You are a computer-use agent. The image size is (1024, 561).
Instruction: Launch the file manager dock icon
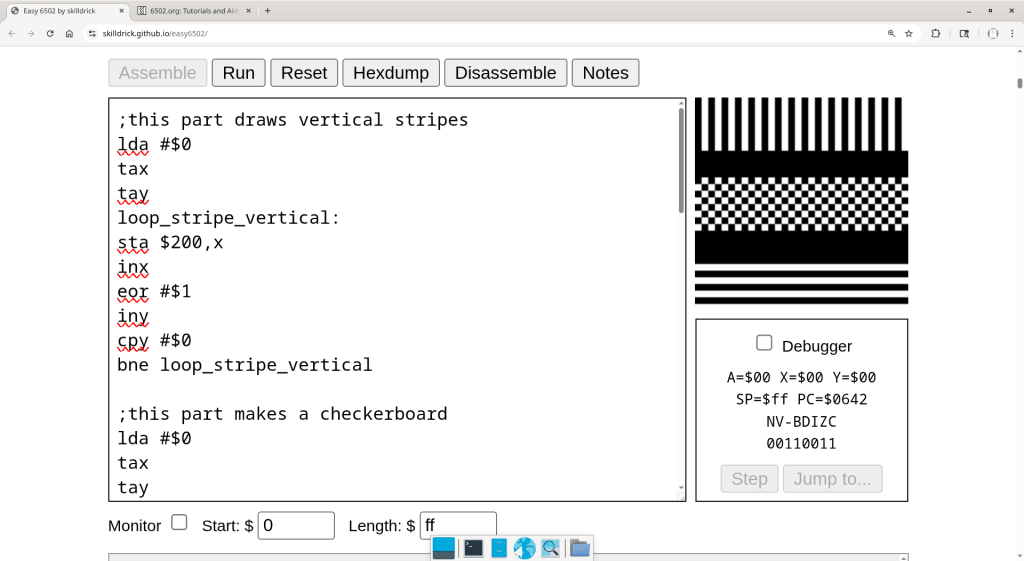click(x=499, y=548)
